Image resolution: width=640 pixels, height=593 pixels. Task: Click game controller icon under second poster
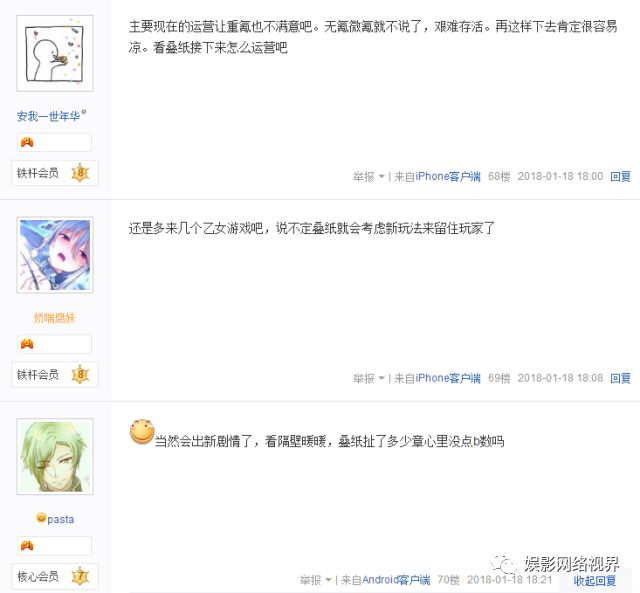(x=27, y=344)
